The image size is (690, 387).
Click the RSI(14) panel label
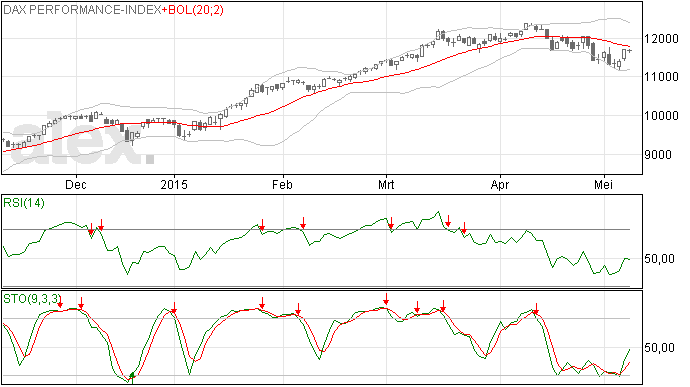(24, 203)
